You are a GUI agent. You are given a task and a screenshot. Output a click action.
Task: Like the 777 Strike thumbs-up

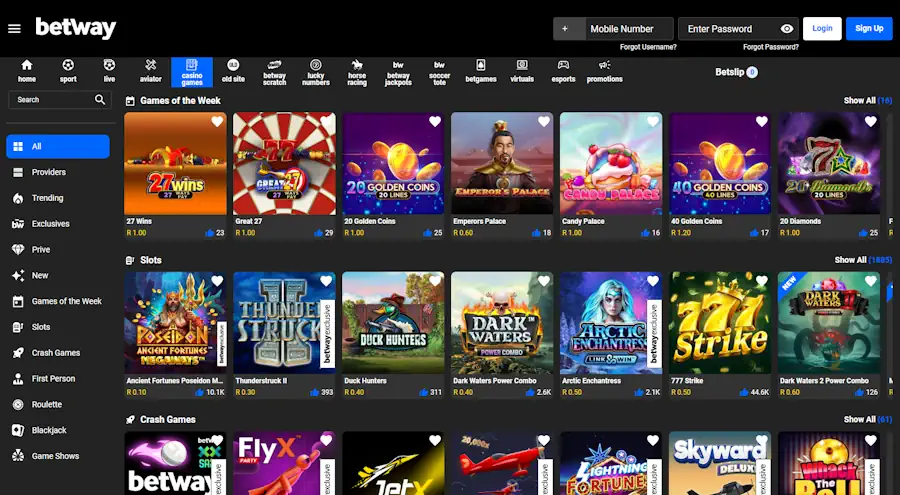tap(744, 393)
